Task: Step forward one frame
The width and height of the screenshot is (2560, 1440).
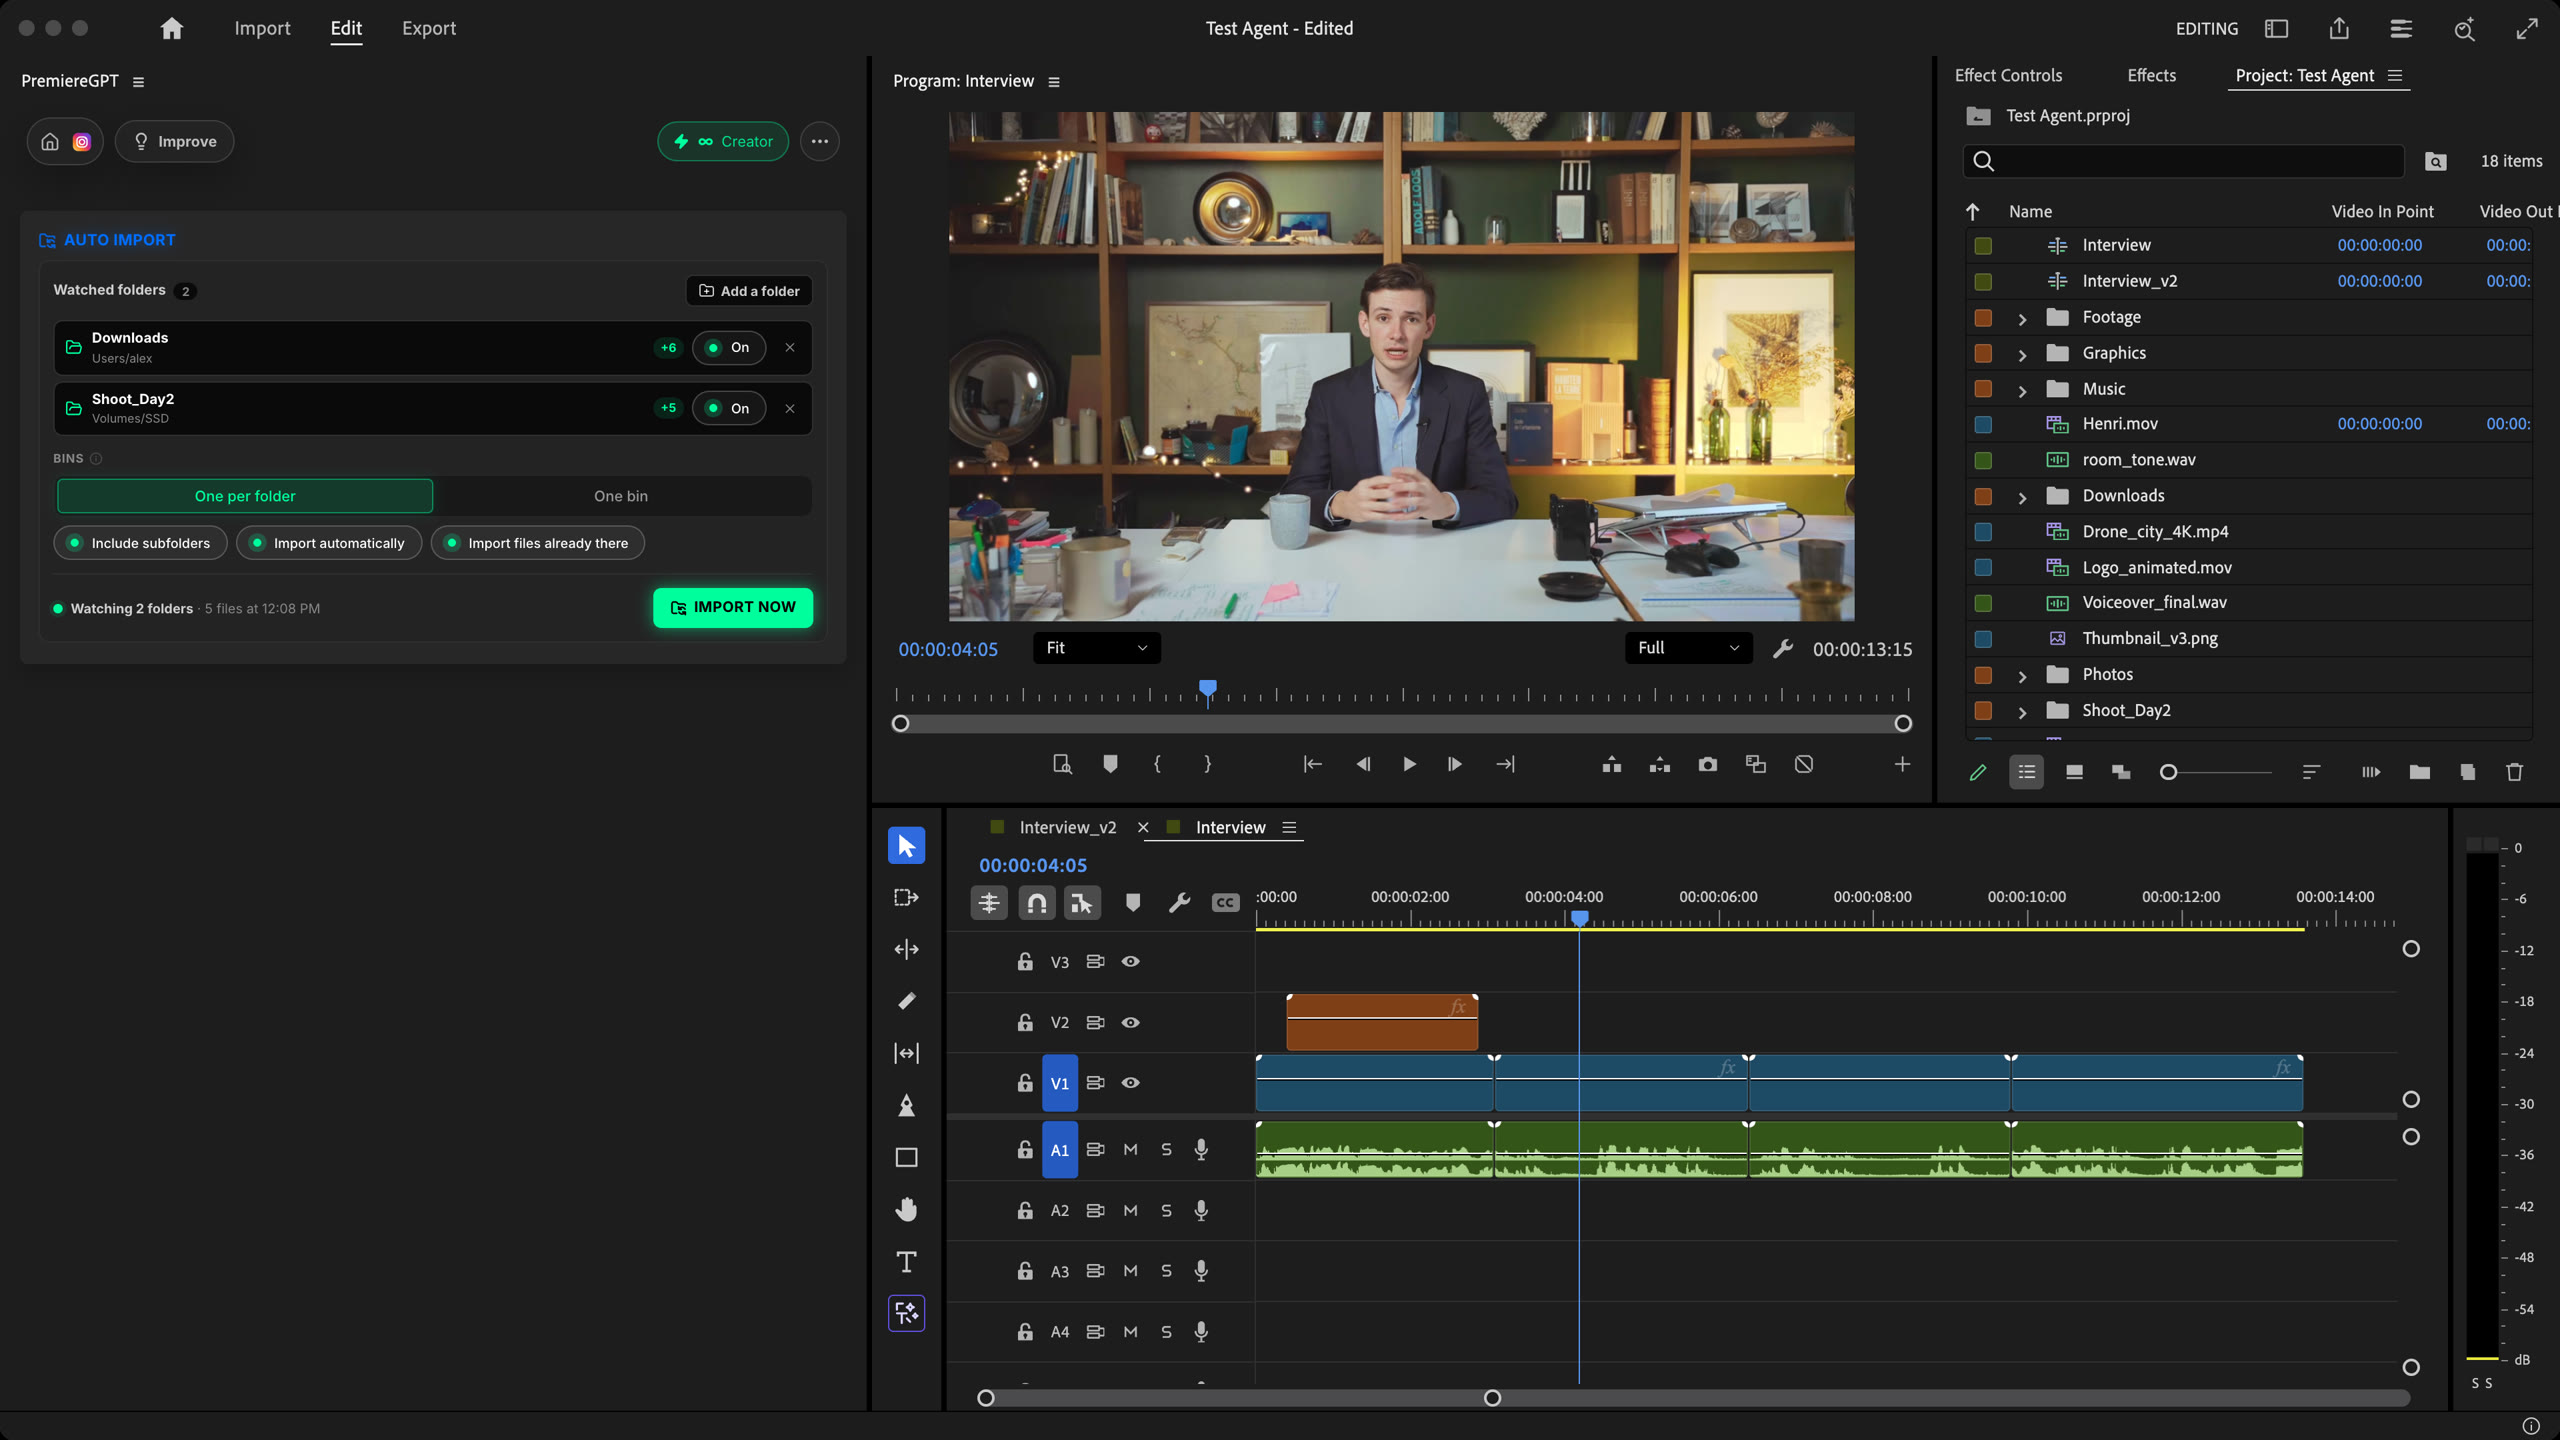Action: tap(1454, 764)
